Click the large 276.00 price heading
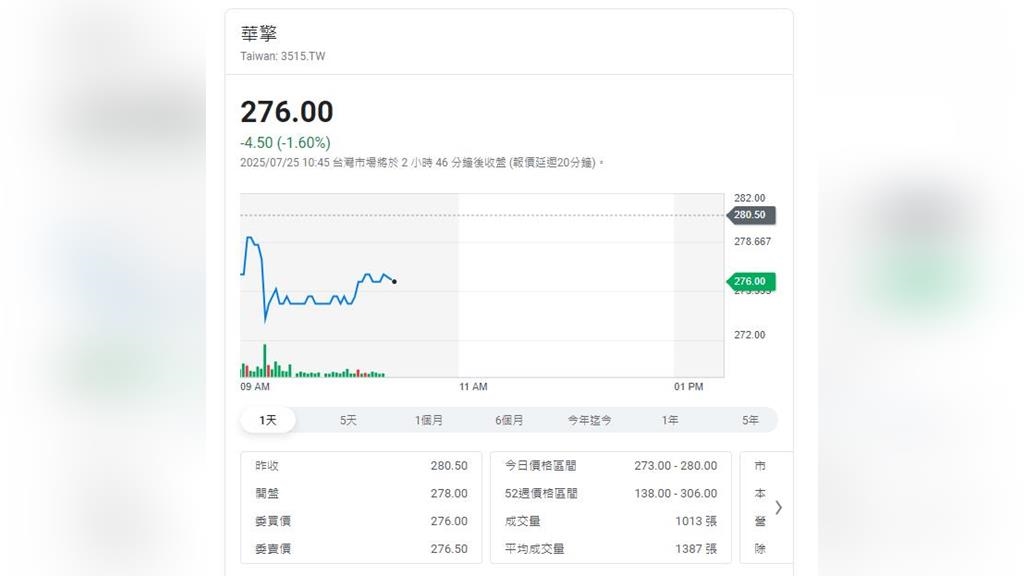The width and height of the screenshot is (1024, 576). (287, 112)
